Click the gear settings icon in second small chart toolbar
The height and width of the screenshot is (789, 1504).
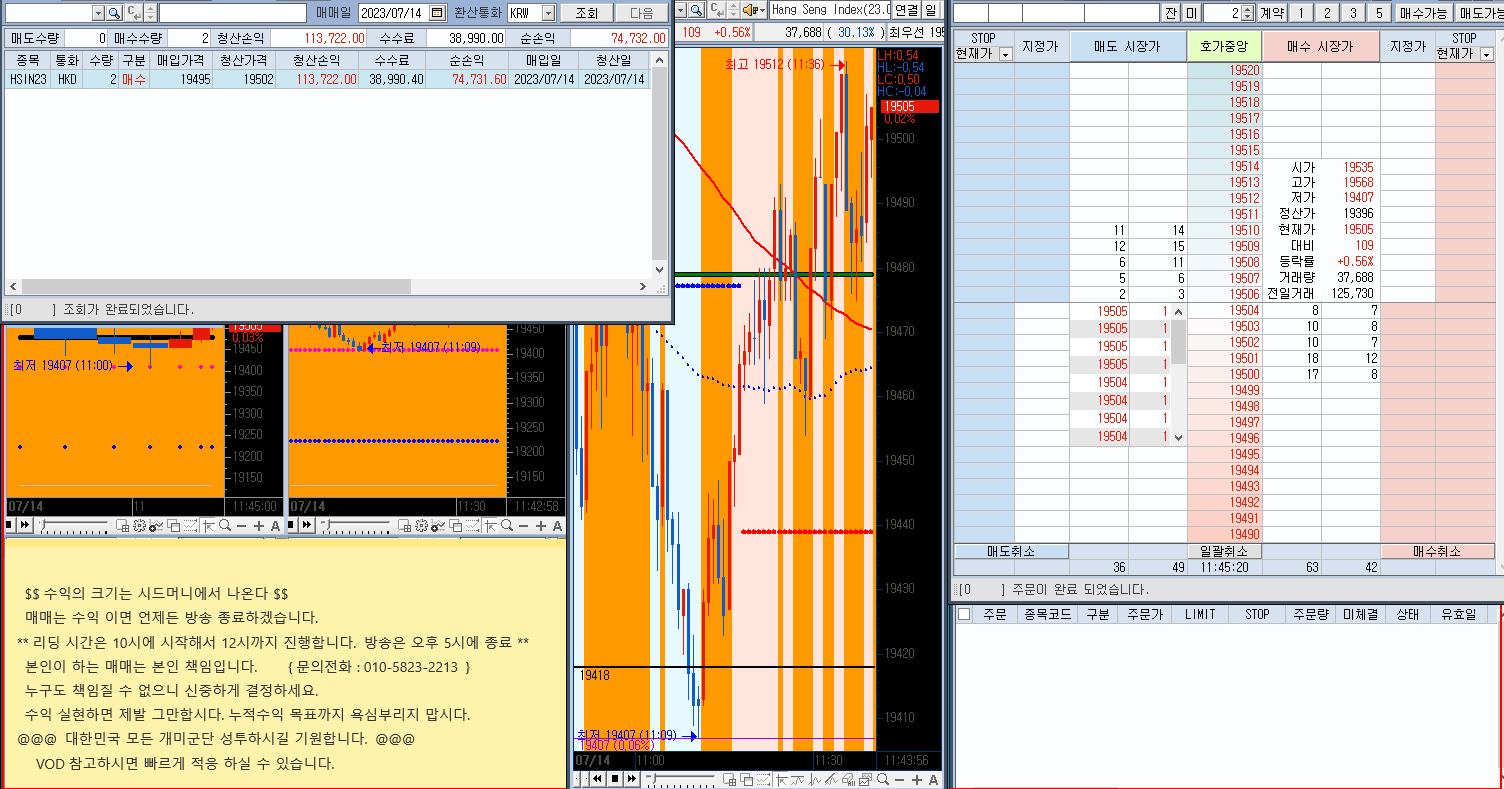point(421,526)
